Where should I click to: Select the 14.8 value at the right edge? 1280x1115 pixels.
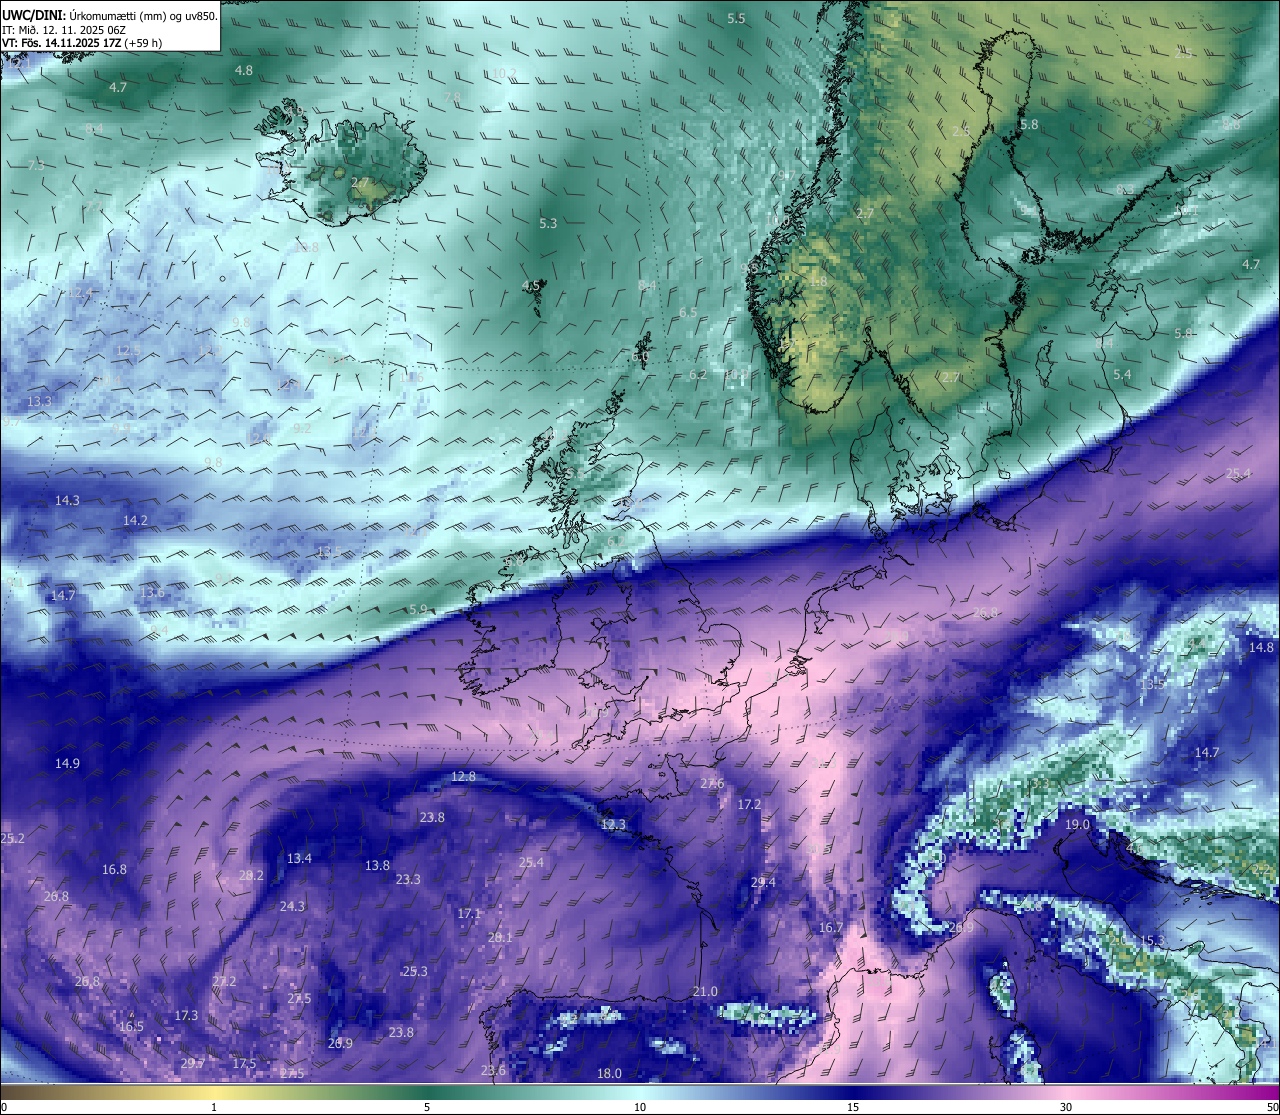tap(1262, 647)
